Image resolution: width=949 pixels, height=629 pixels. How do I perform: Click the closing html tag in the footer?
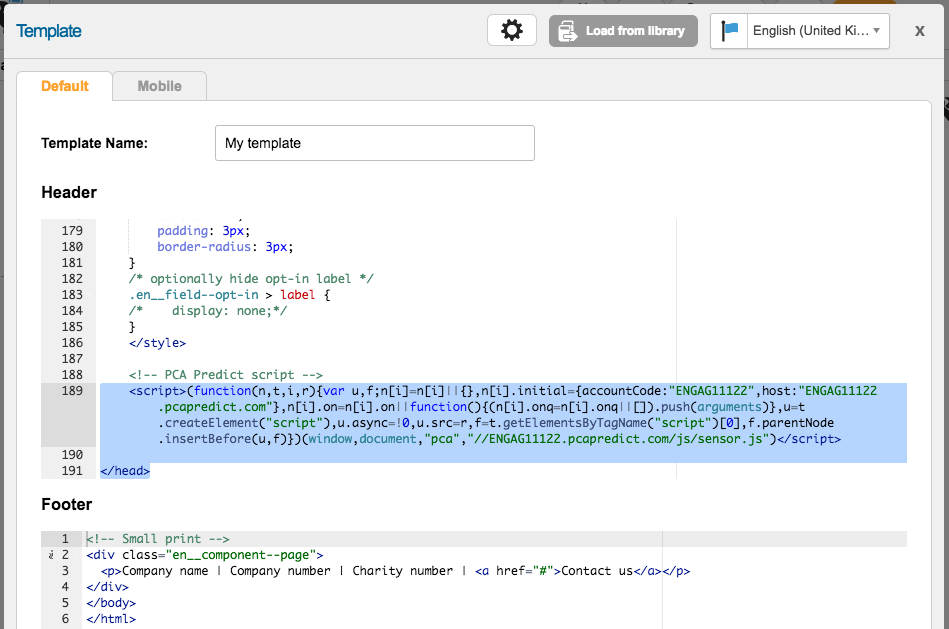click(111, 619)
